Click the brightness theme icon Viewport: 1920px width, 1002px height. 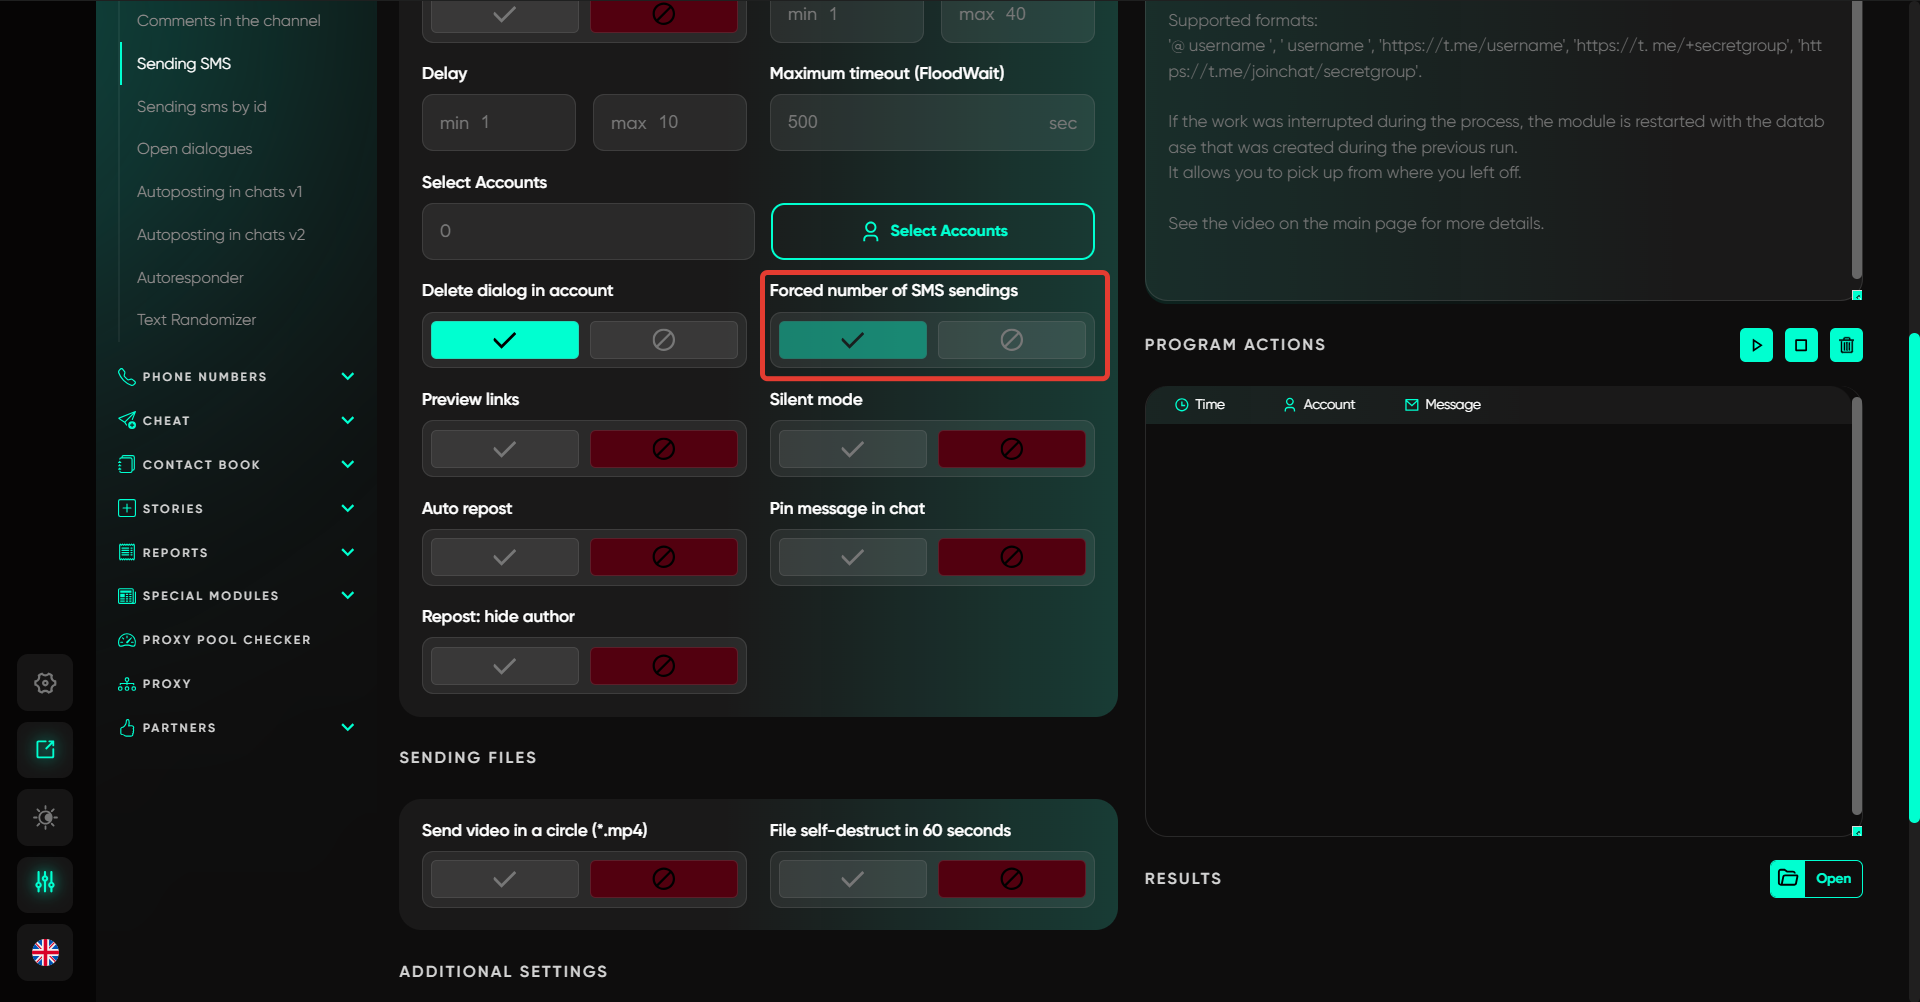45,817
